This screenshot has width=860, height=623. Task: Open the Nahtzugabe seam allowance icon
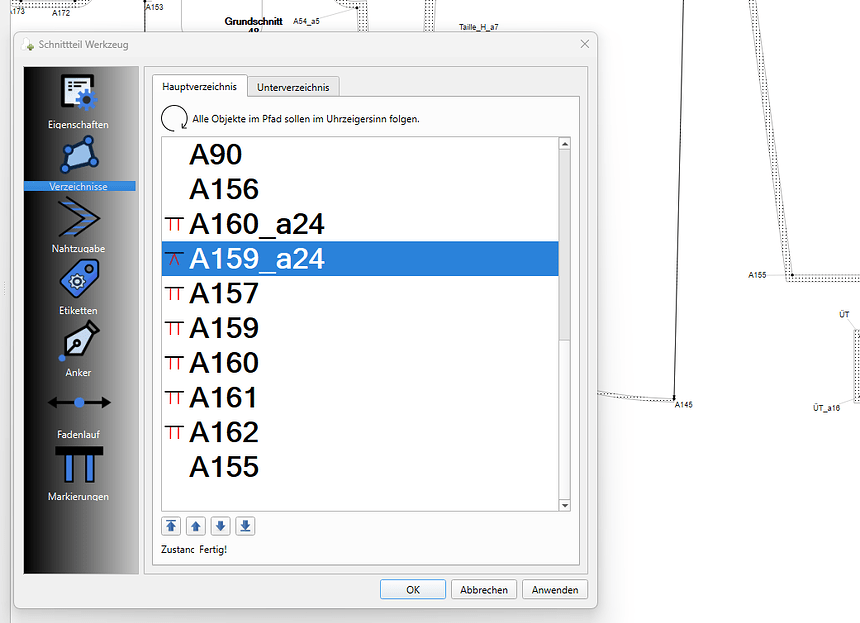click(79, 217)
